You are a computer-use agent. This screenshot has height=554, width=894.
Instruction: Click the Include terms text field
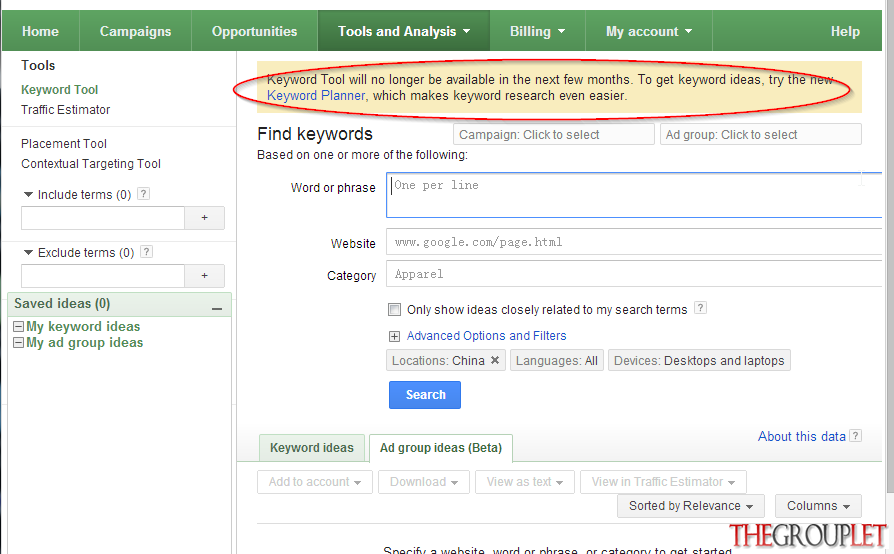(x=103, y=218)
